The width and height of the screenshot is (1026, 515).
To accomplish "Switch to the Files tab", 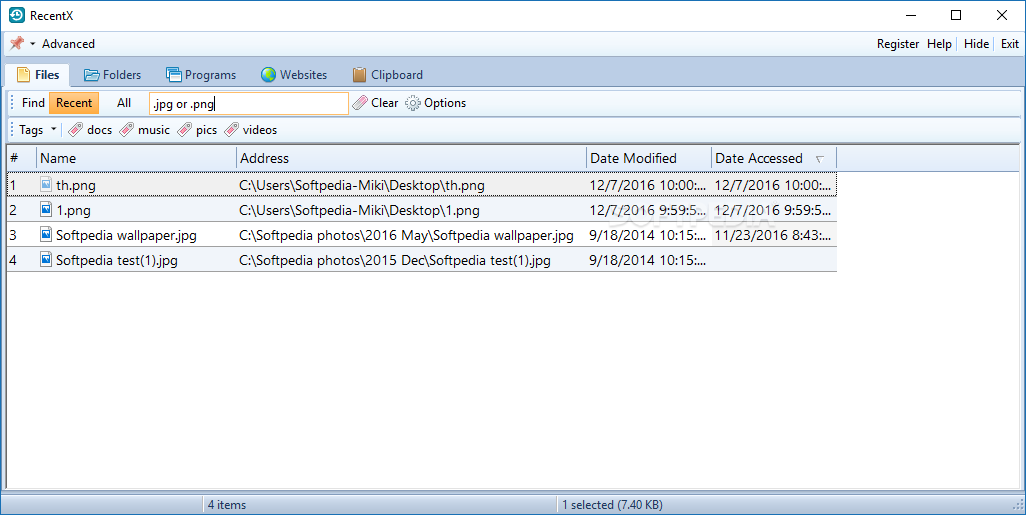I will [38, 75].
